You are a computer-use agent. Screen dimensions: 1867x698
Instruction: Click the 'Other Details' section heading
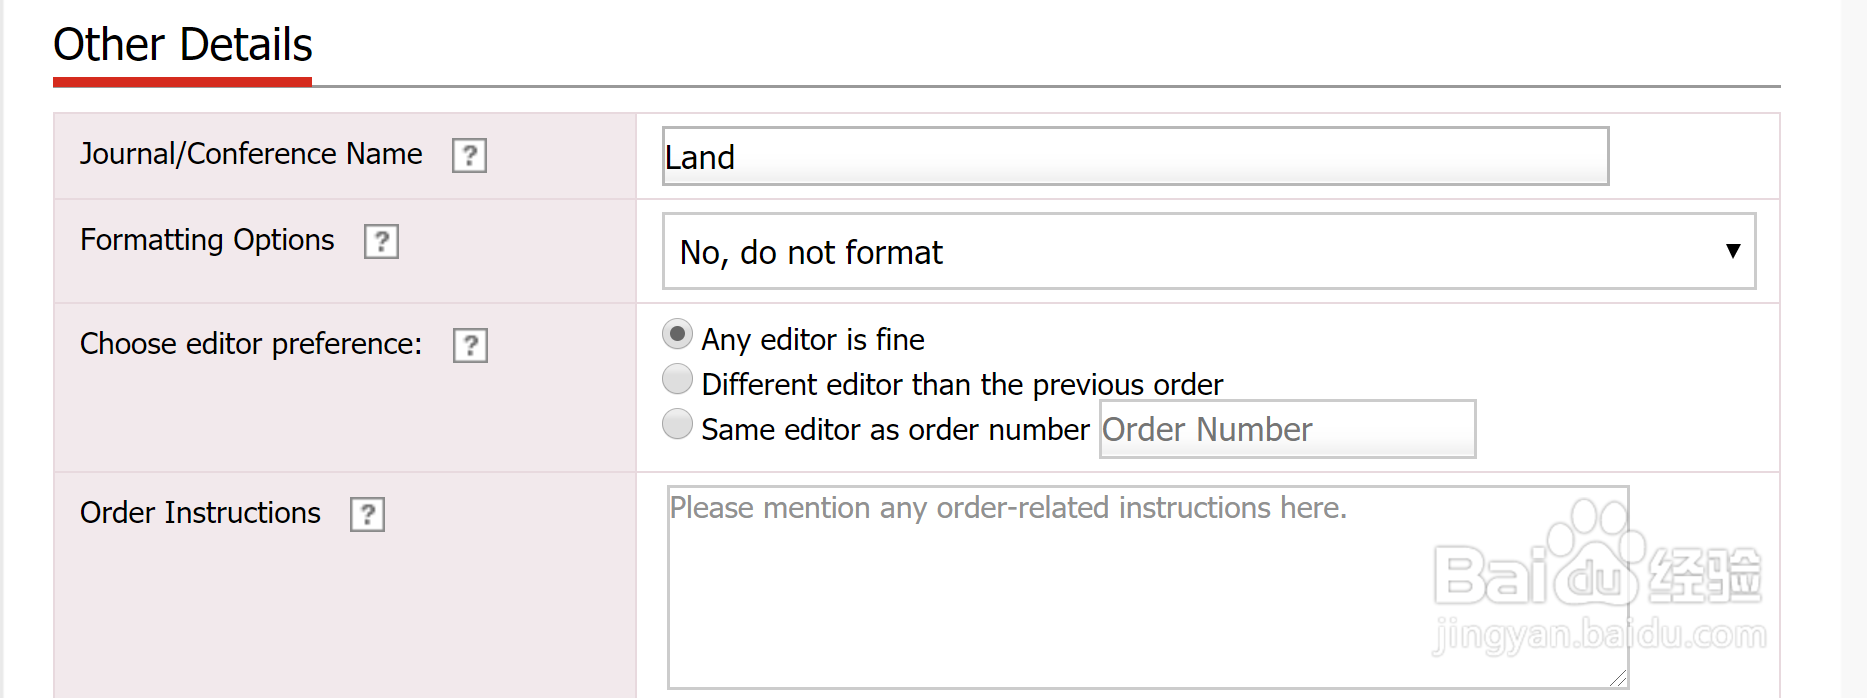(183, 45)
